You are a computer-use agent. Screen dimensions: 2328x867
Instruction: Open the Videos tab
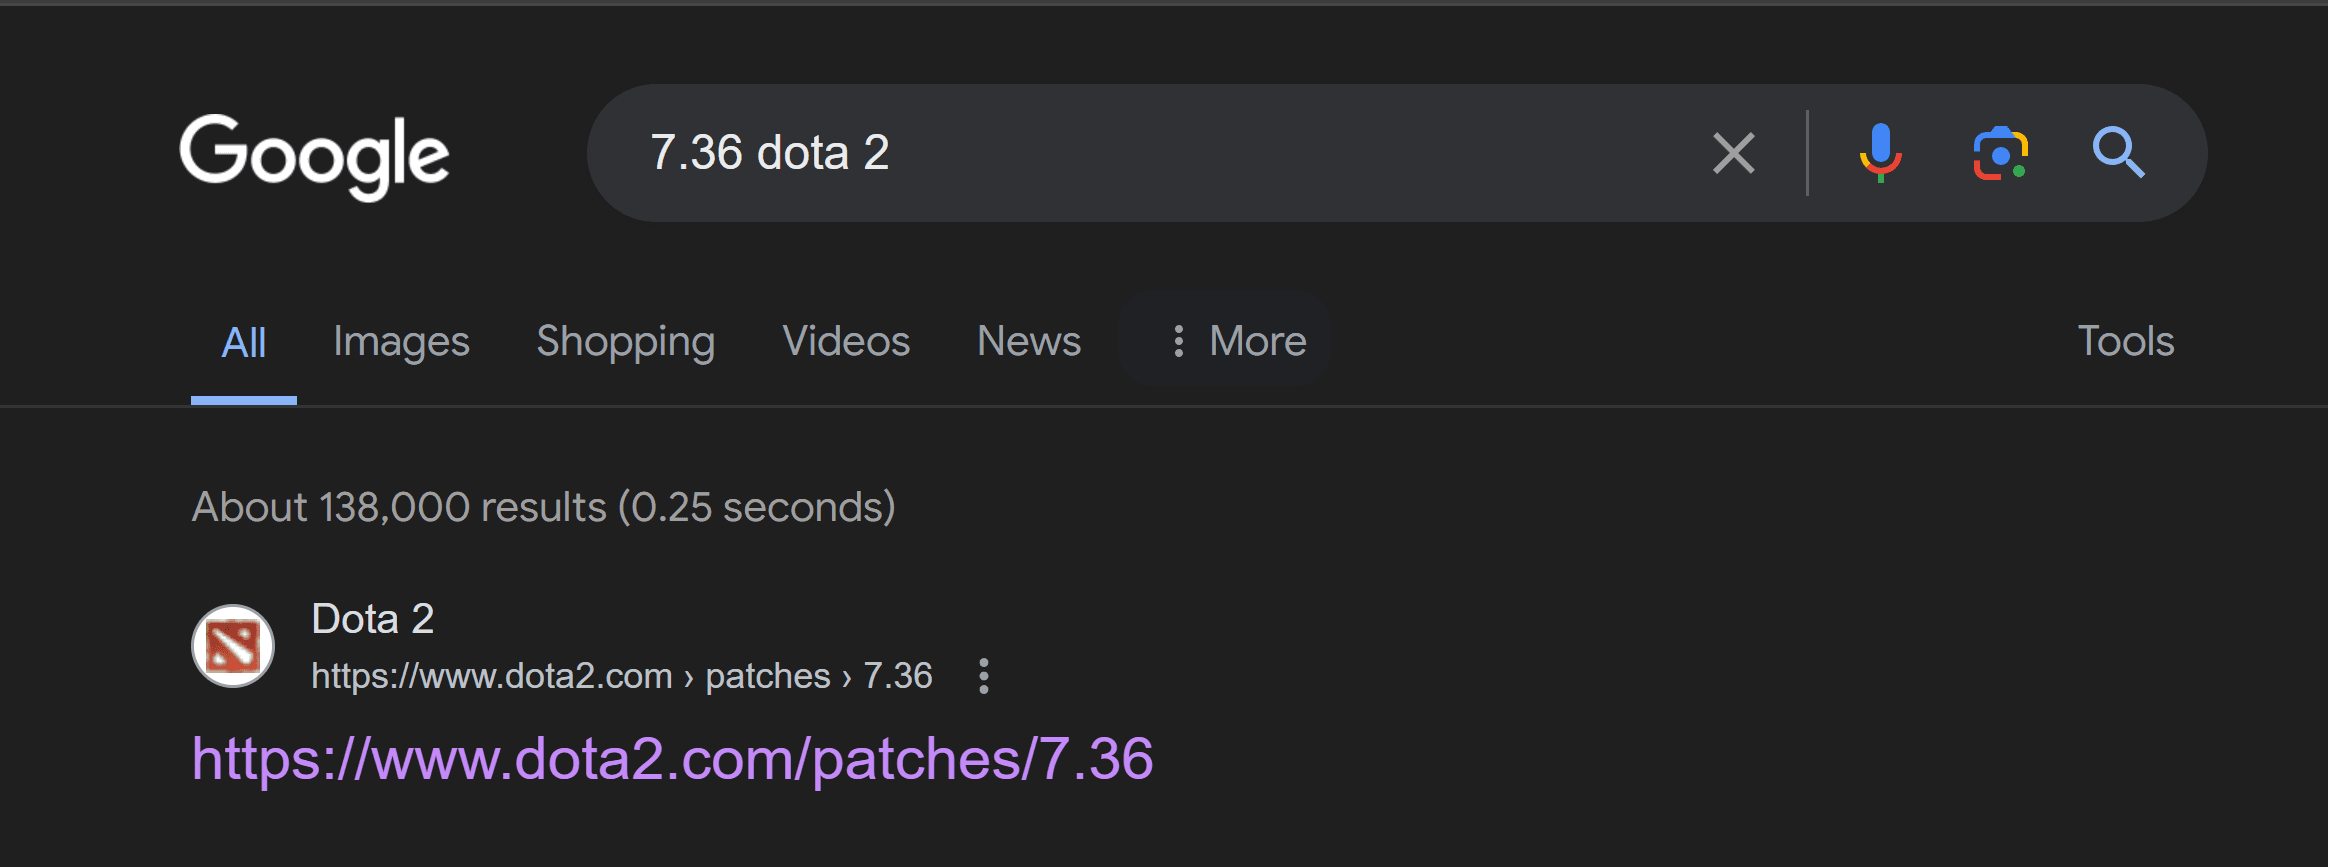tap(846, 342)
